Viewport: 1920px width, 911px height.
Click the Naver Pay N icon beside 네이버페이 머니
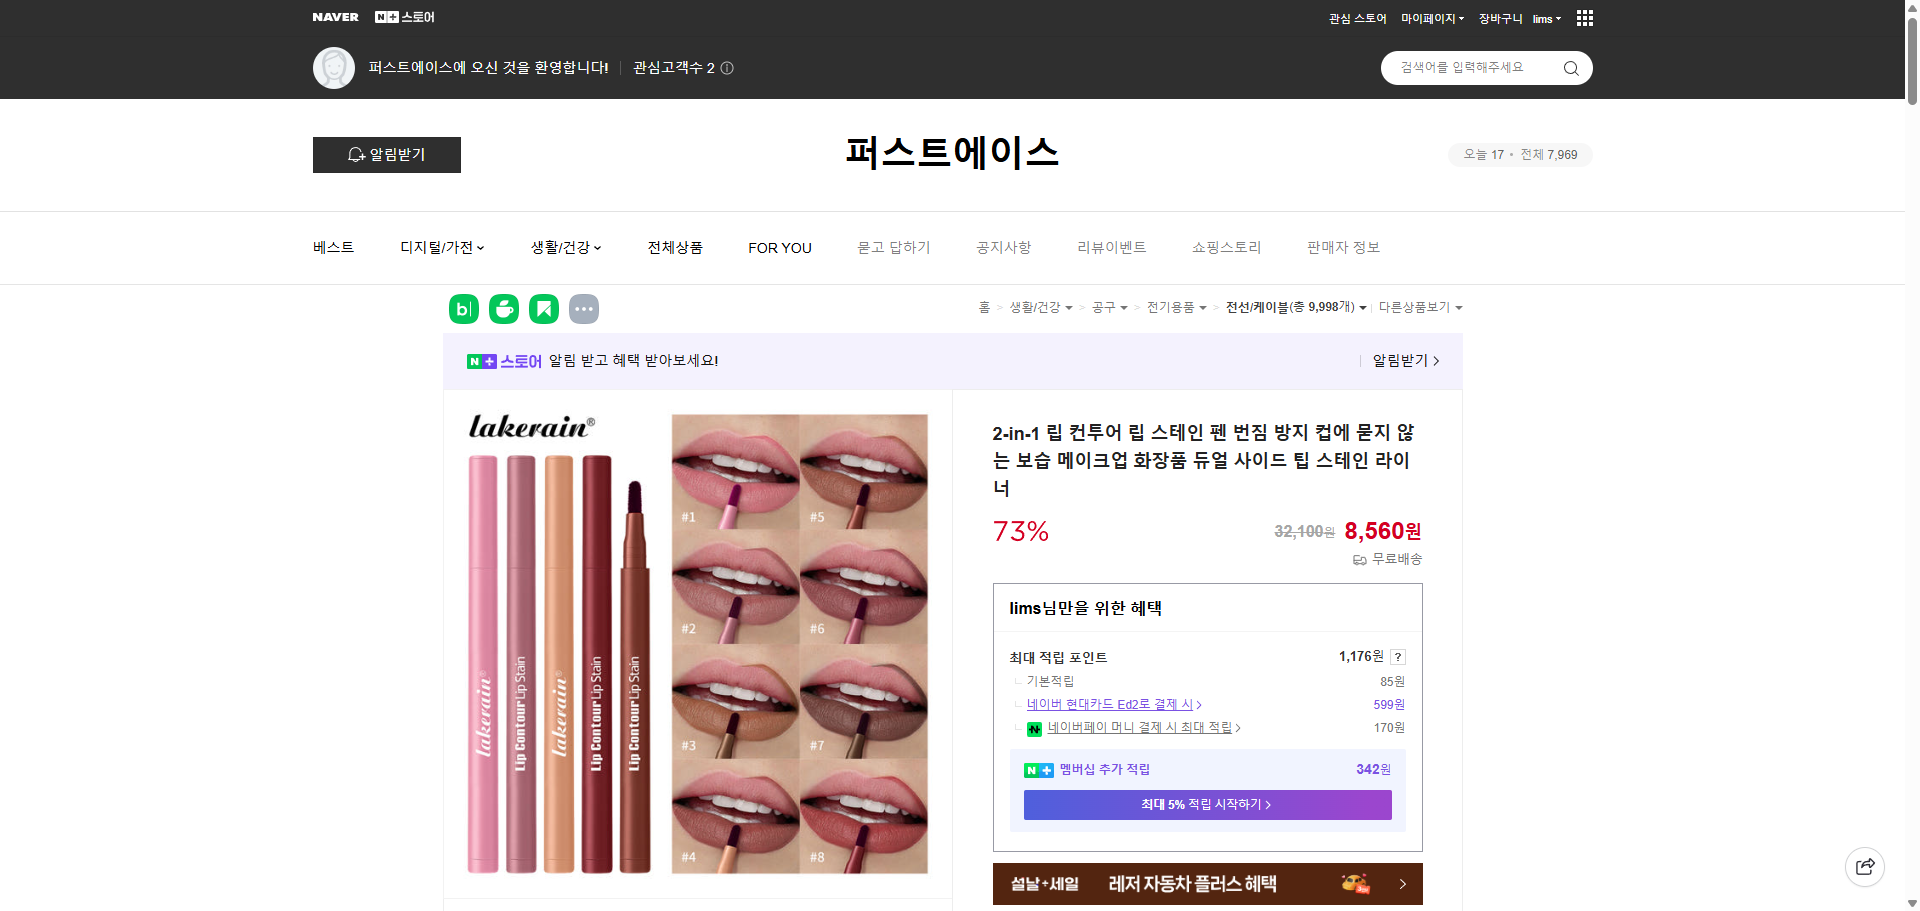coord(1034,728)
